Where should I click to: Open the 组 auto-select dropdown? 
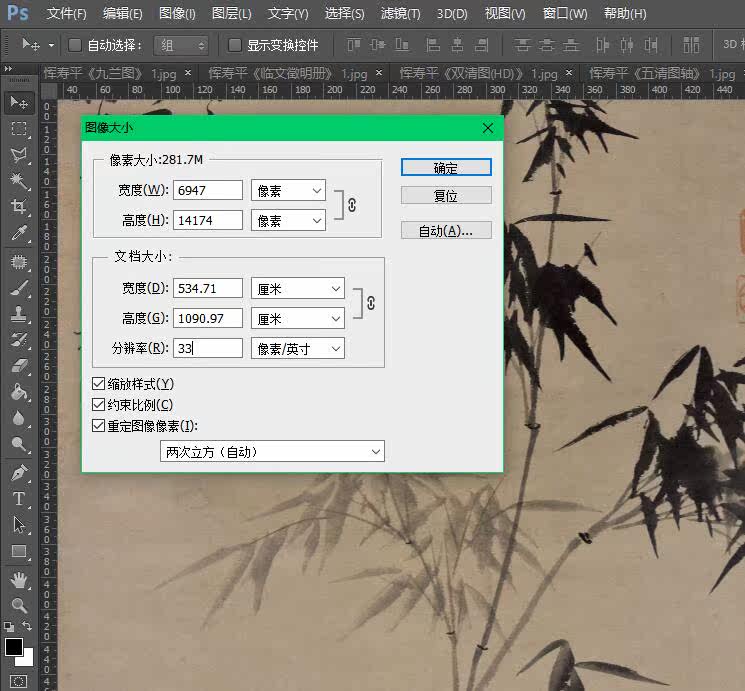coord(181,46)
